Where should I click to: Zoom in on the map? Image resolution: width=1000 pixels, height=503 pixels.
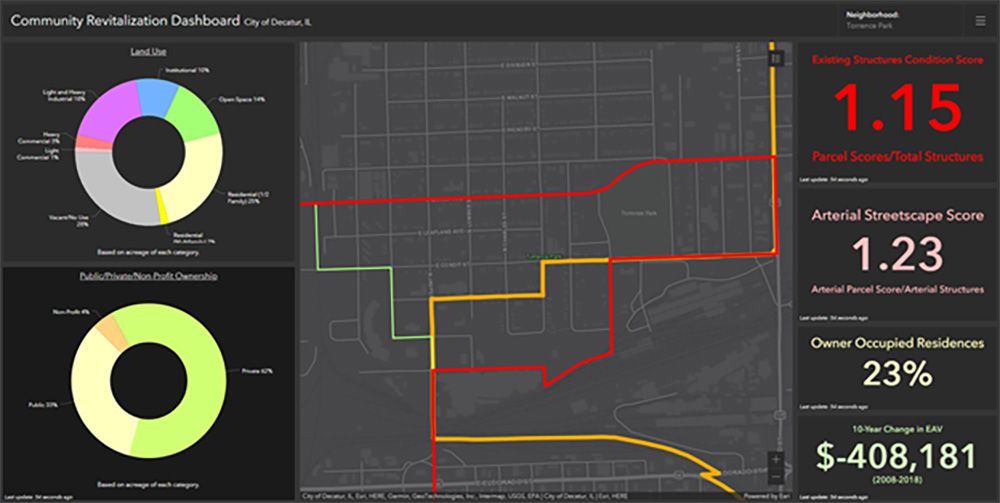[776, 459]
